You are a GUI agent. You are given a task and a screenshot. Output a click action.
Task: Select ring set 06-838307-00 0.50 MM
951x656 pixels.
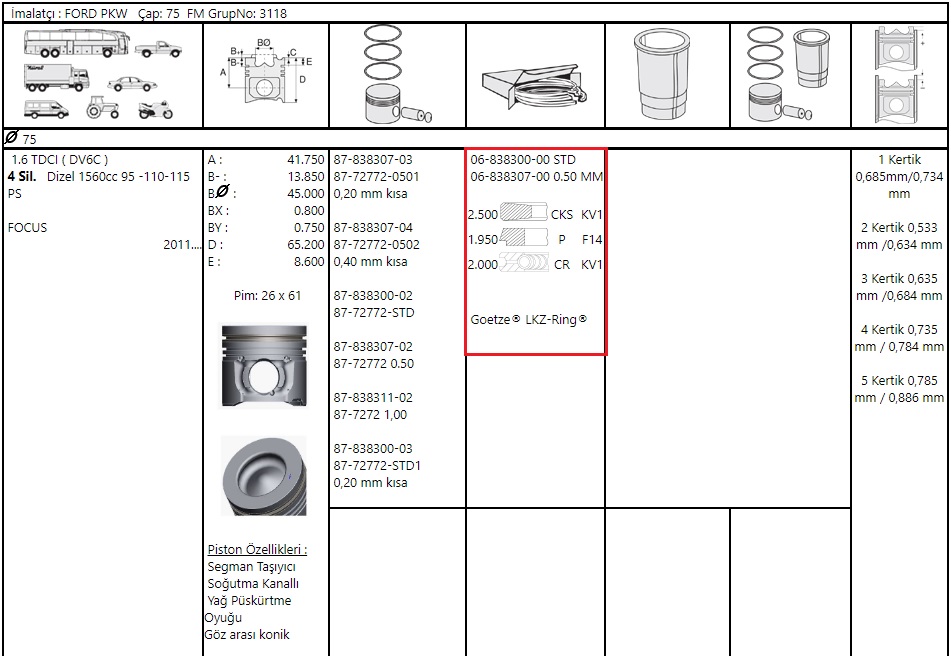(537, 177)
